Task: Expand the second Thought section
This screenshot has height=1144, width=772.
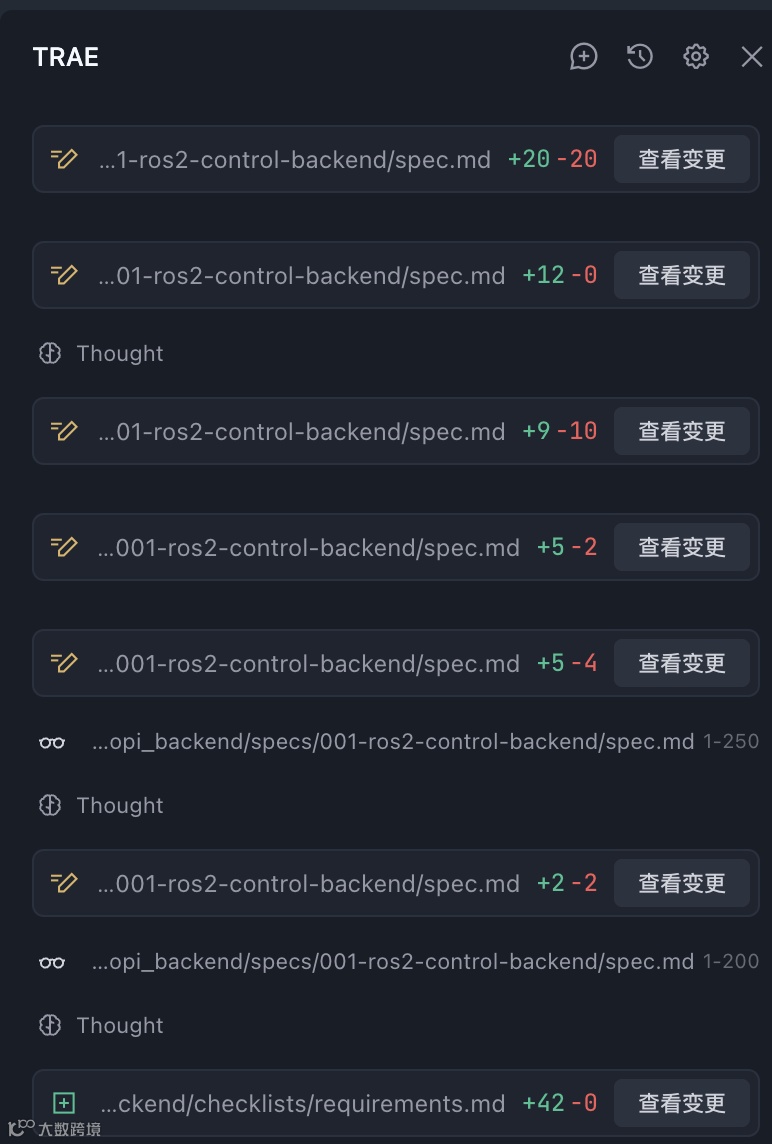Action: coord(120,805)
